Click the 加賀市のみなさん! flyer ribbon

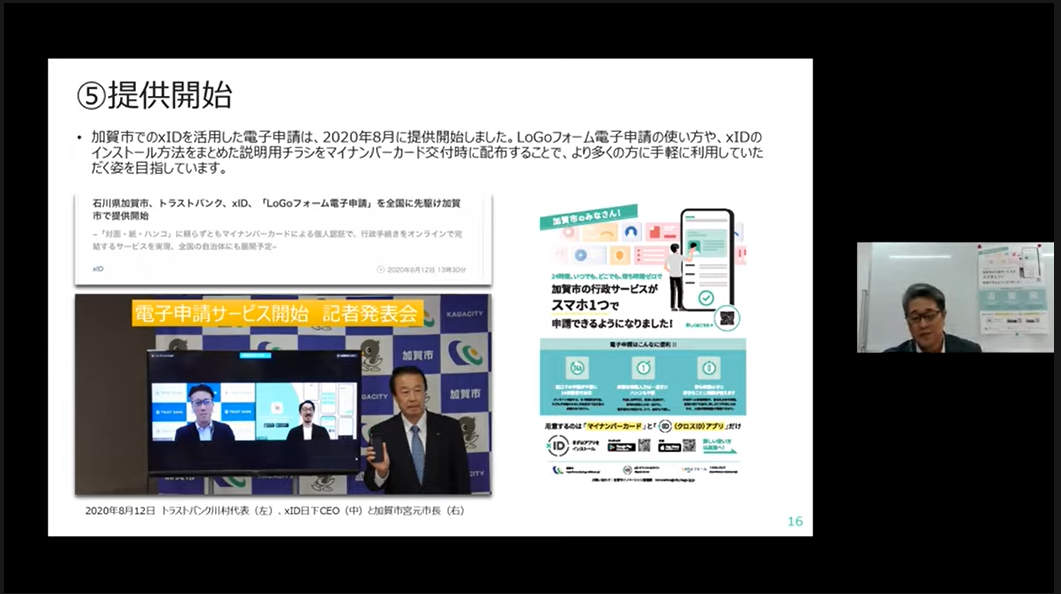(588, 216)
